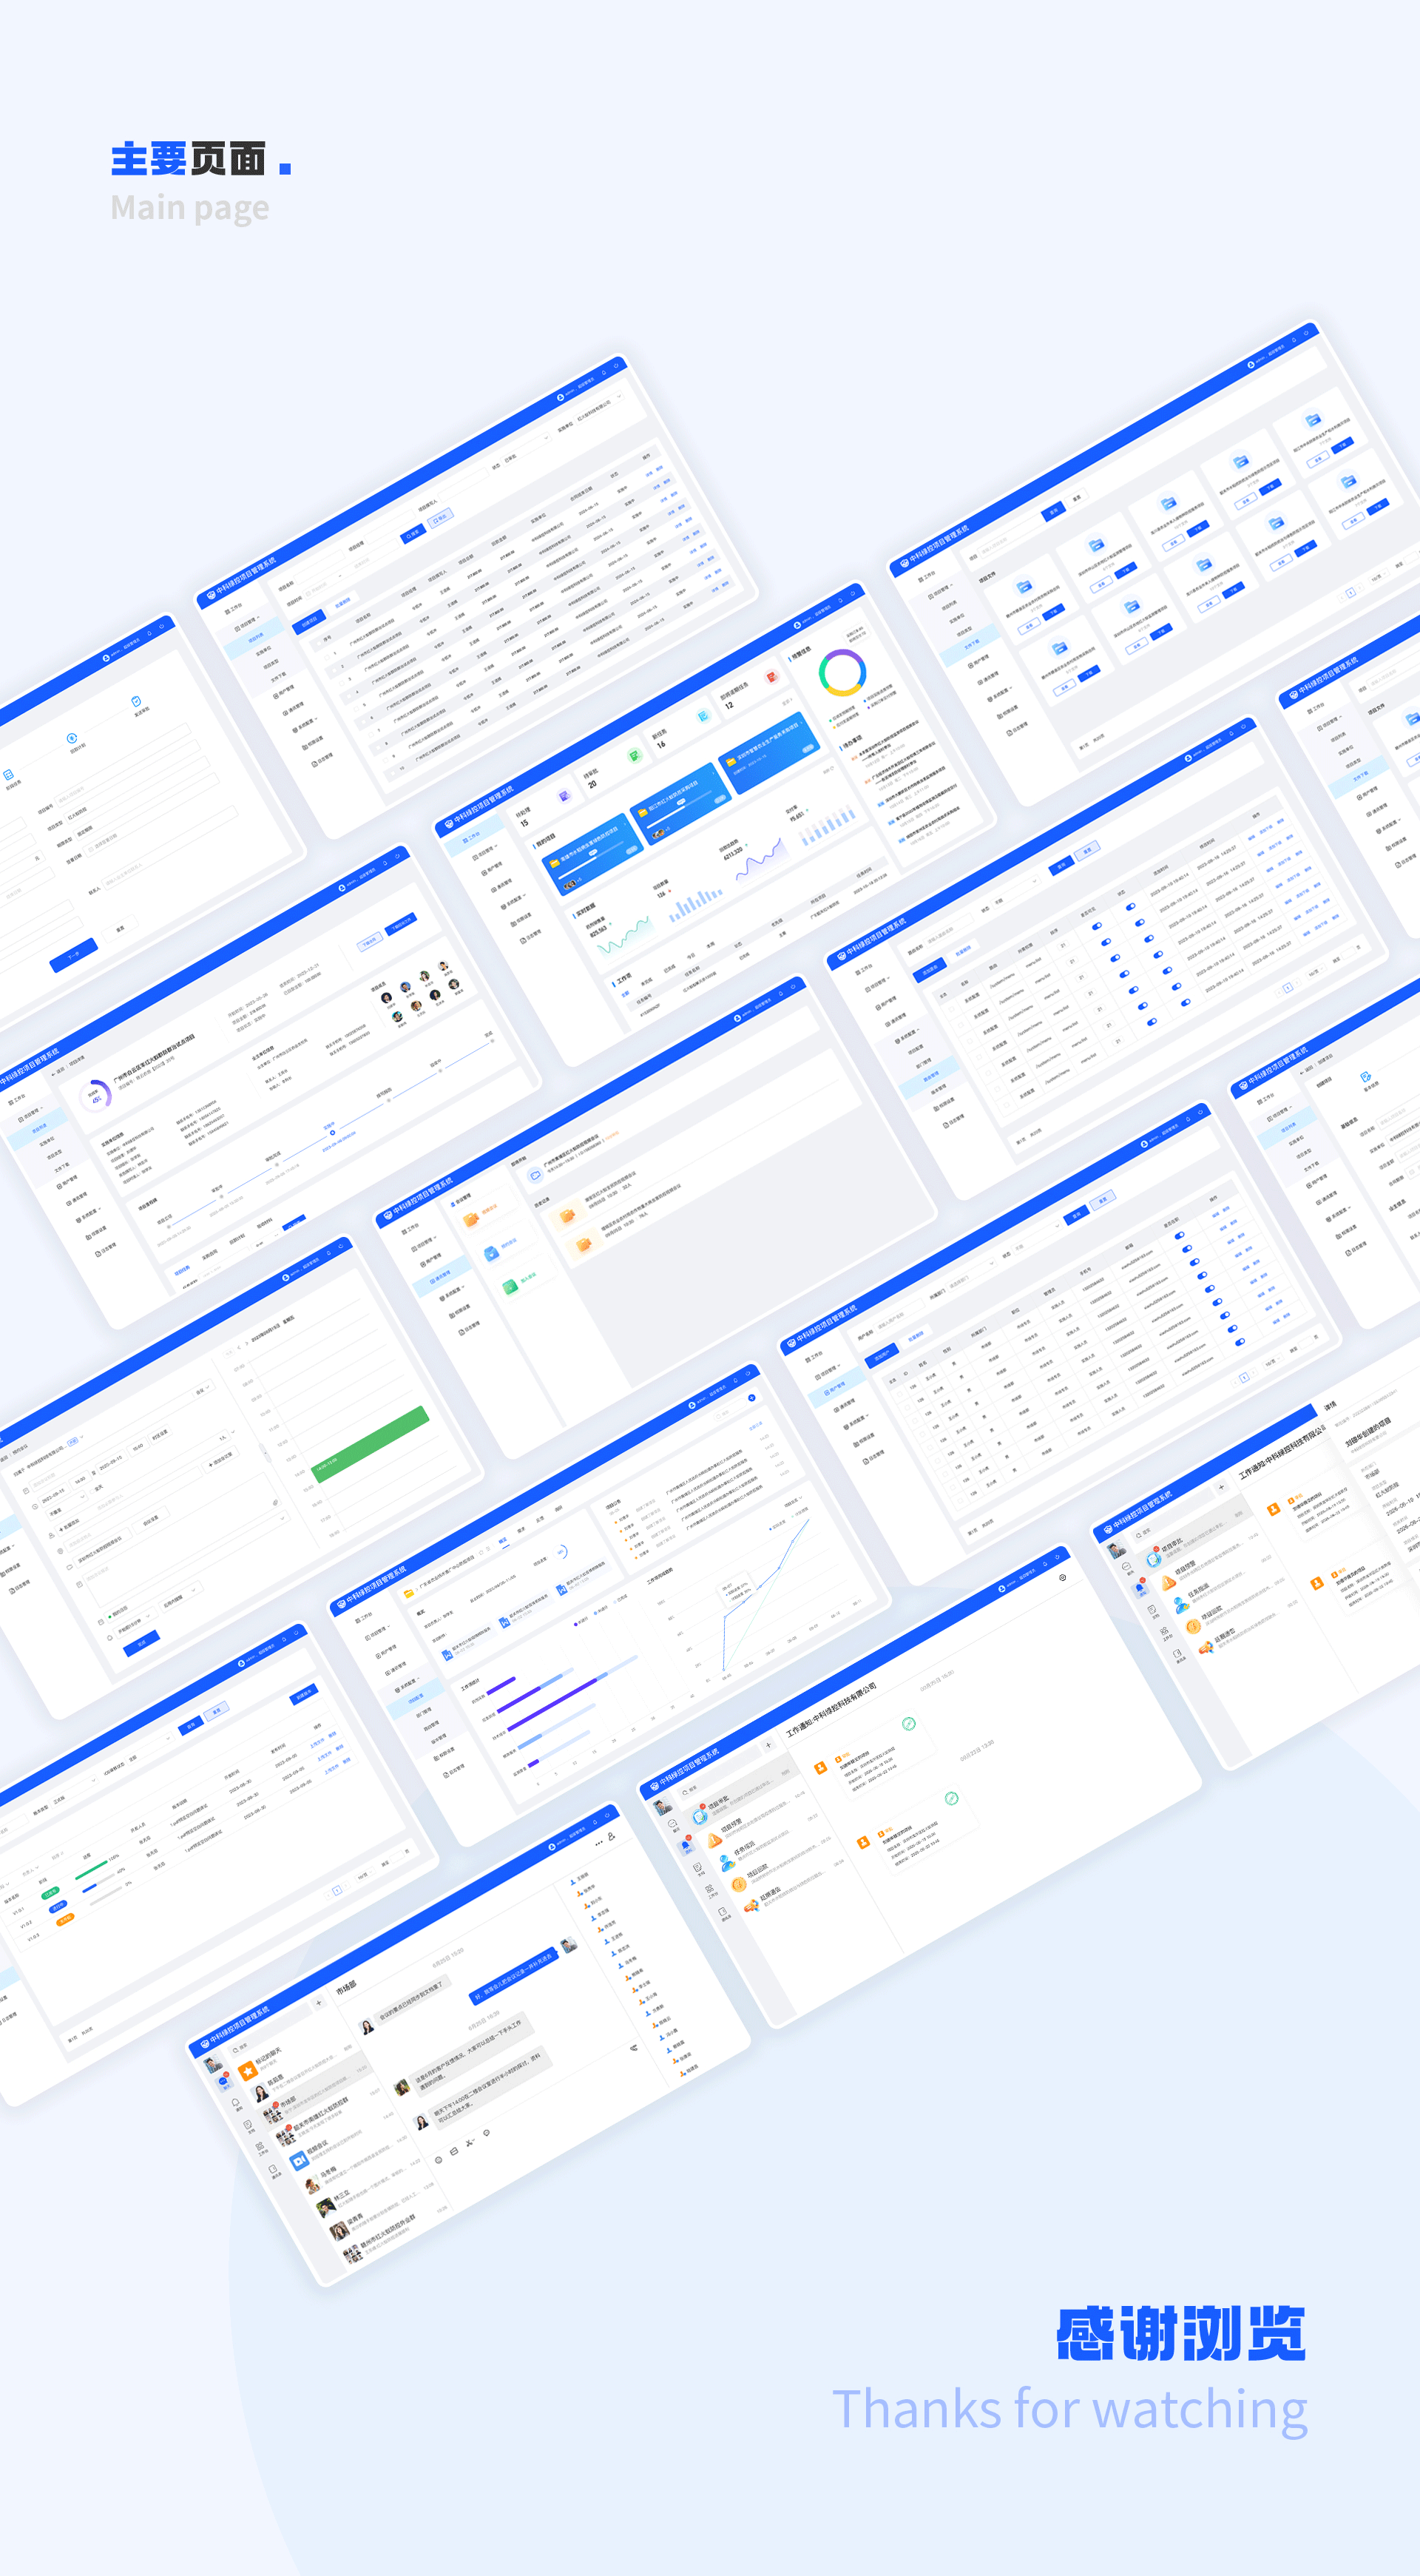Screen dimensions: 1420x2576
Task: Switch to the 已完成 tab in 工作项
Action: (x=670, y=969)
